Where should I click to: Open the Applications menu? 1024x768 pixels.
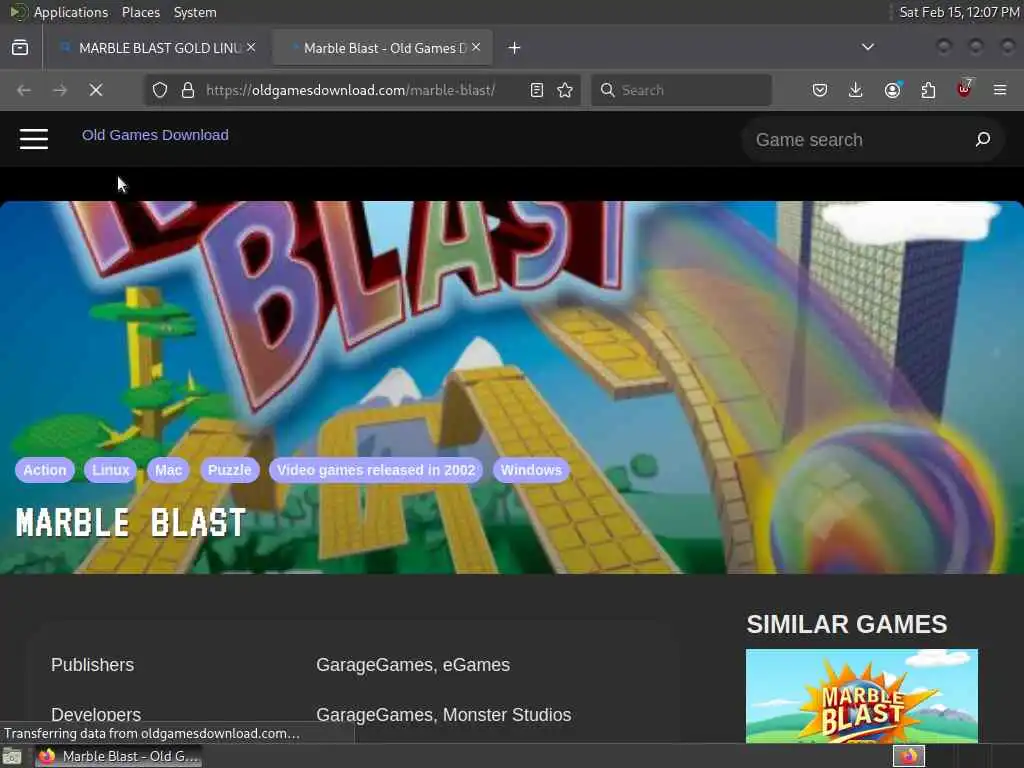click(x=71, y=12)
